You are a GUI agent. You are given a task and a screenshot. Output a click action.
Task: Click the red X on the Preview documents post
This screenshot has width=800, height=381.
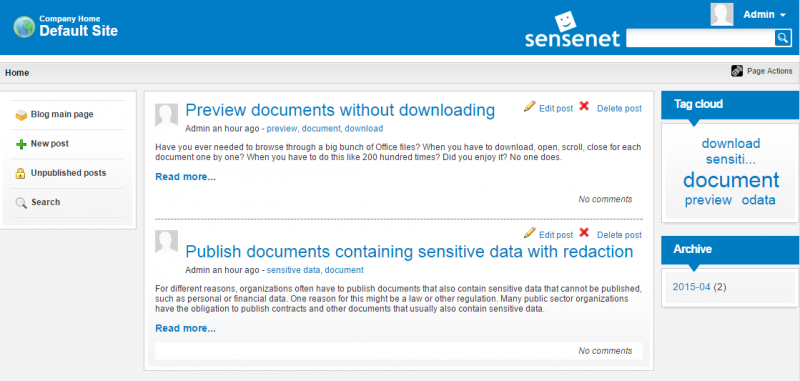[x=584, y=106]
